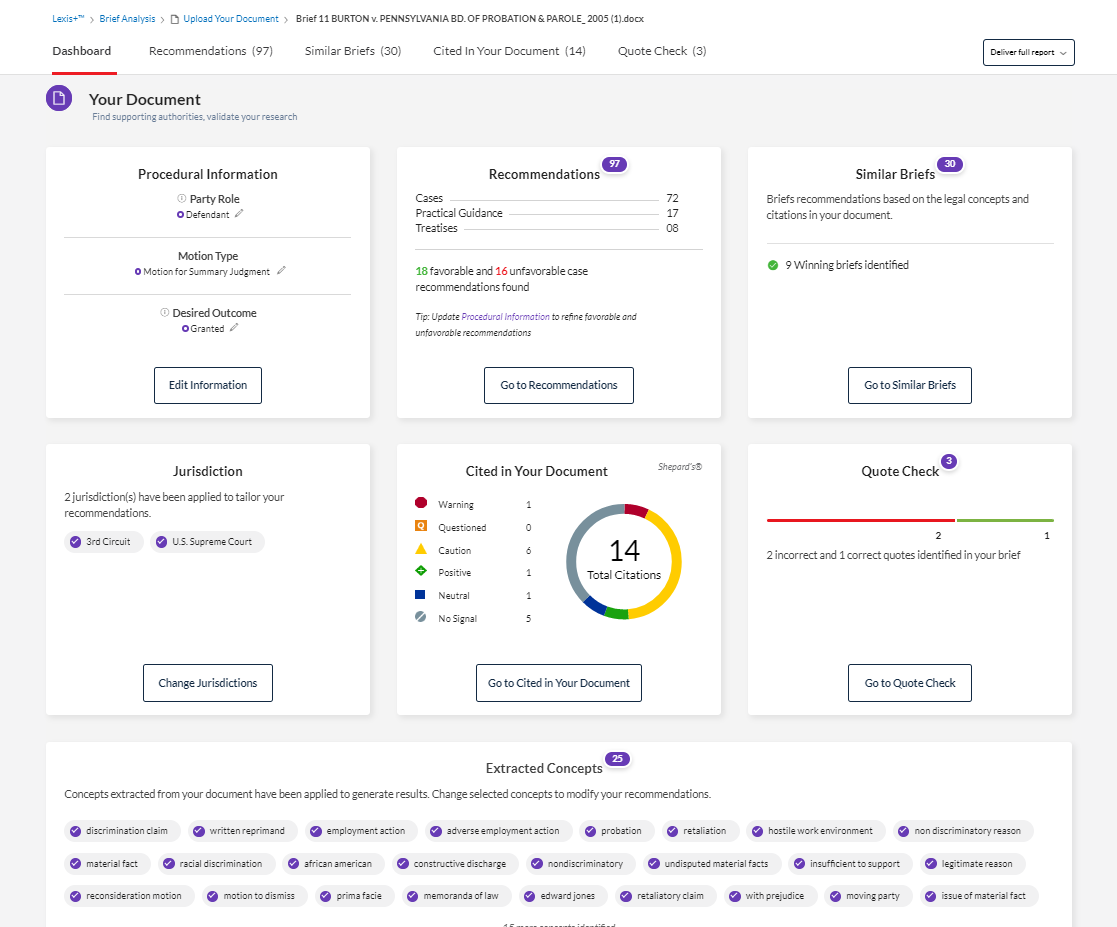Screen dimensions: 1117x927
Task: Click the red Warning Shepard's signal icon
Action: (423, 503)
